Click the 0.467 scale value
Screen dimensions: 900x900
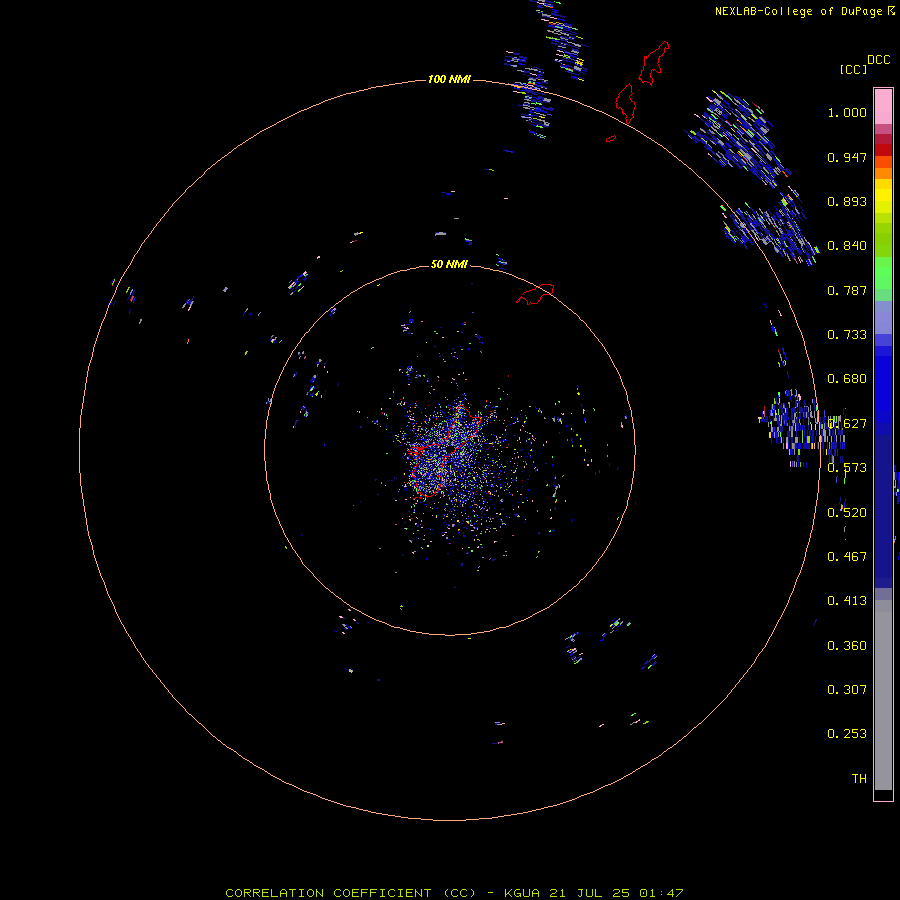pos(847,557)
